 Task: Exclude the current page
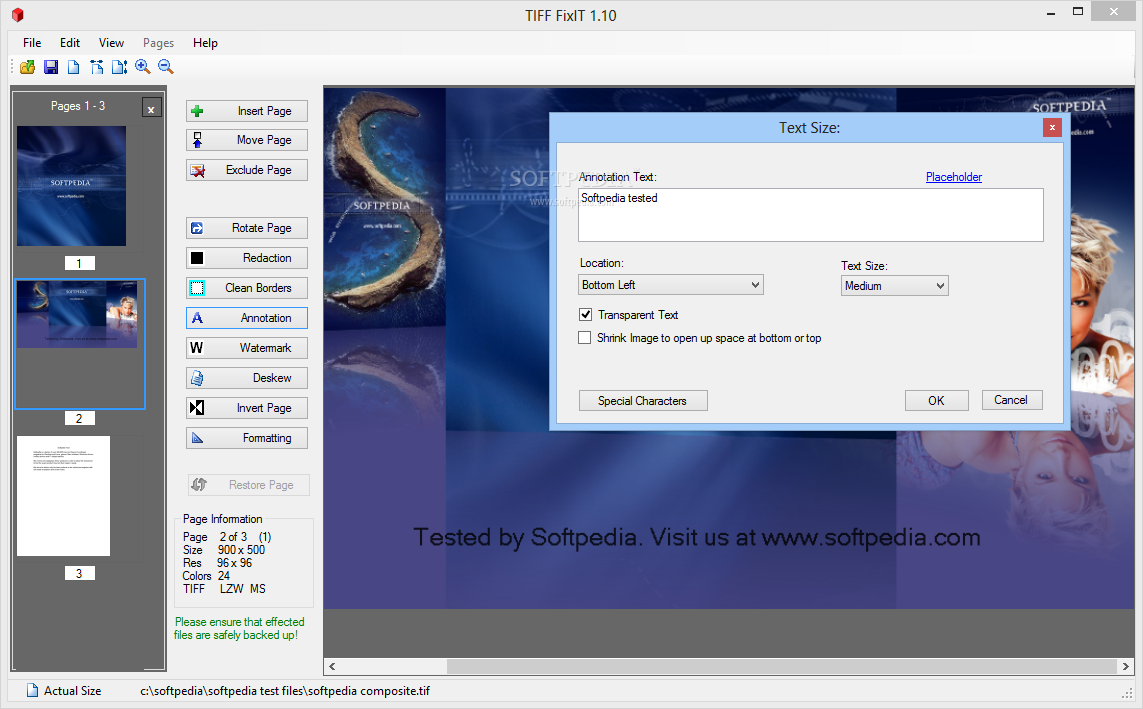(x=246, y=170)
